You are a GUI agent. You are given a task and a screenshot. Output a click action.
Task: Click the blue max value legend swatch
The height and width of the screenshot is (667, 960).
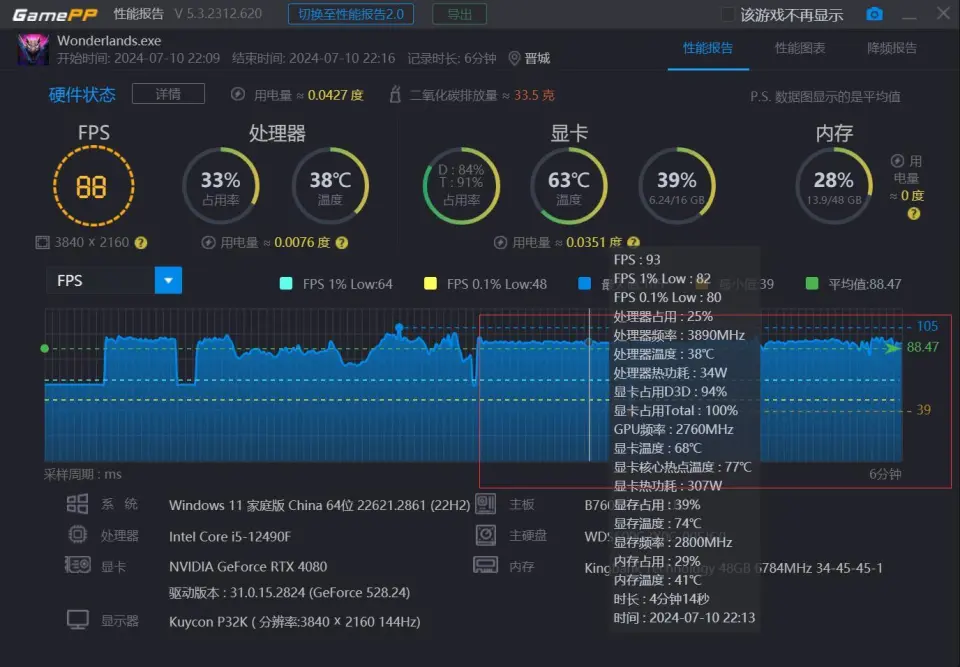(585, 284)
